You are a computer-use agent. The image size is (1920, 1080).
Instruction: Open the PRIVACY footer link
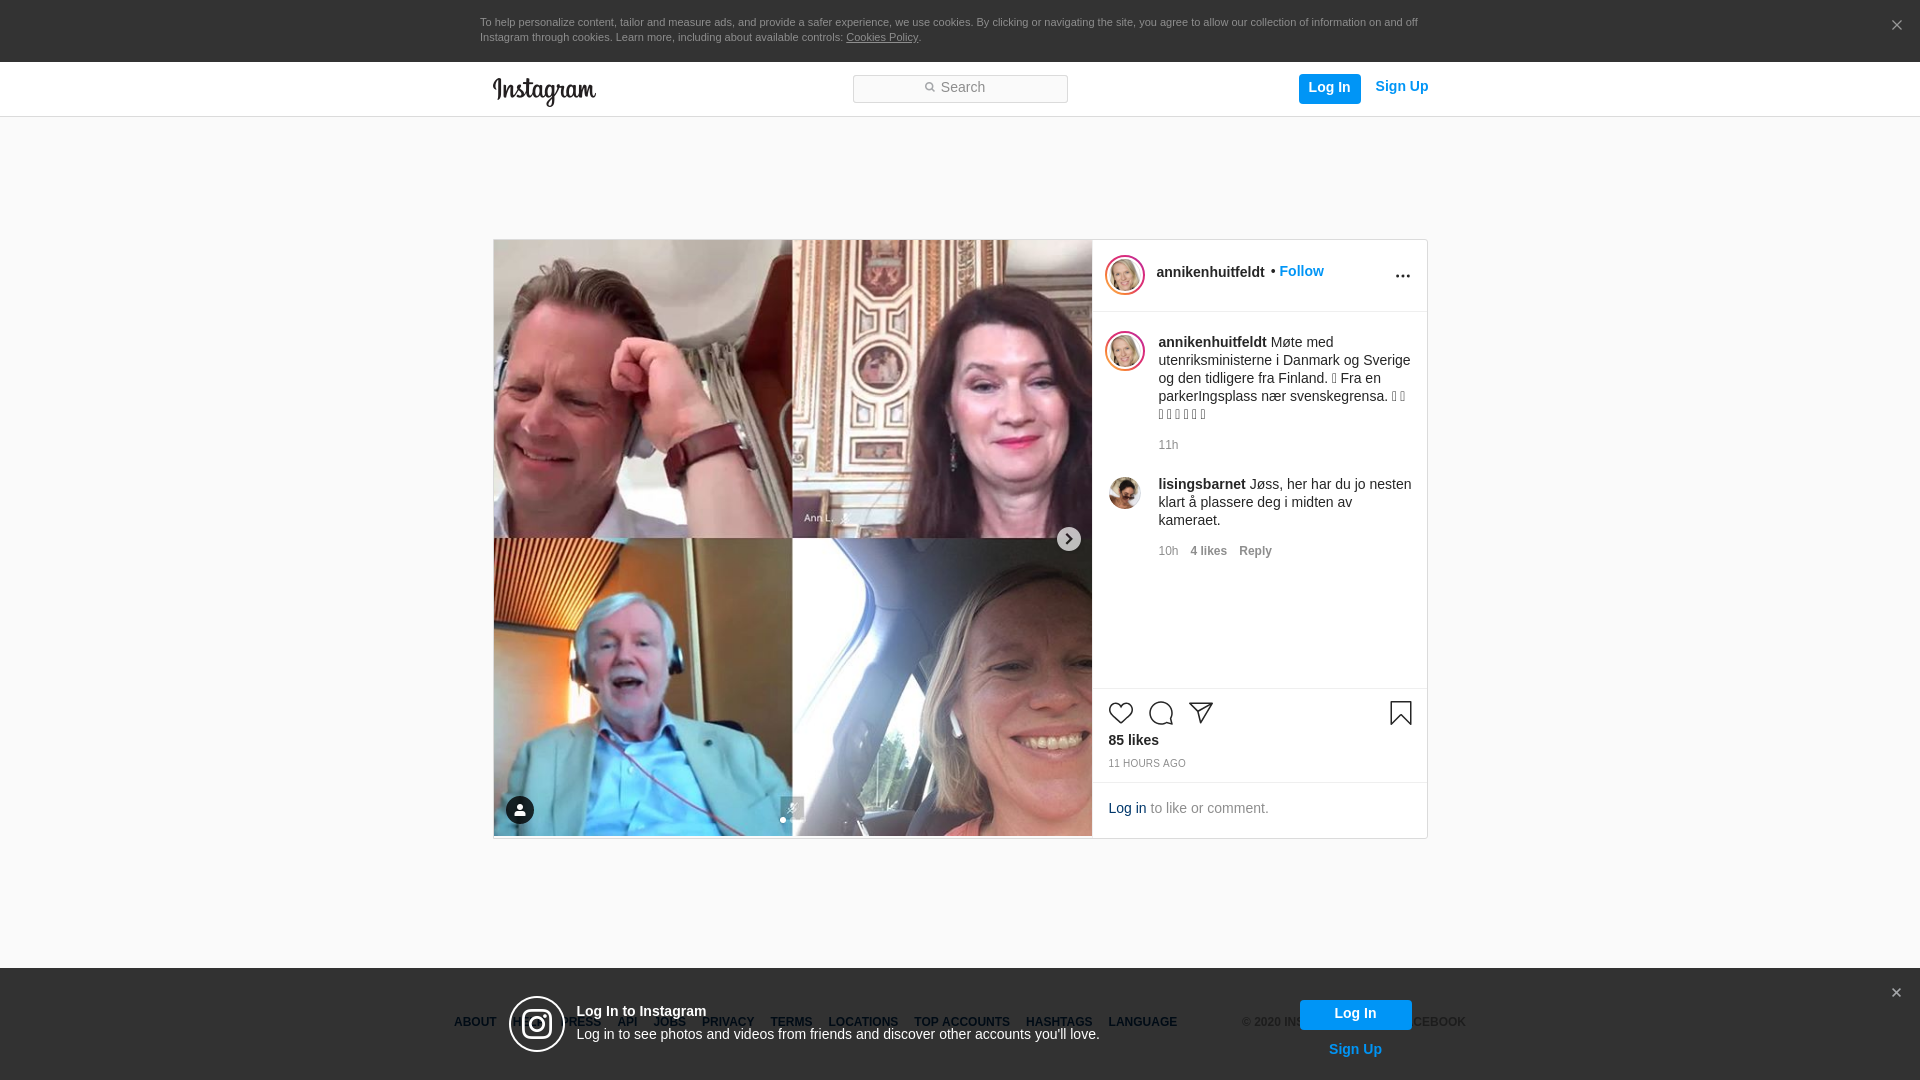click(728, 1022)
